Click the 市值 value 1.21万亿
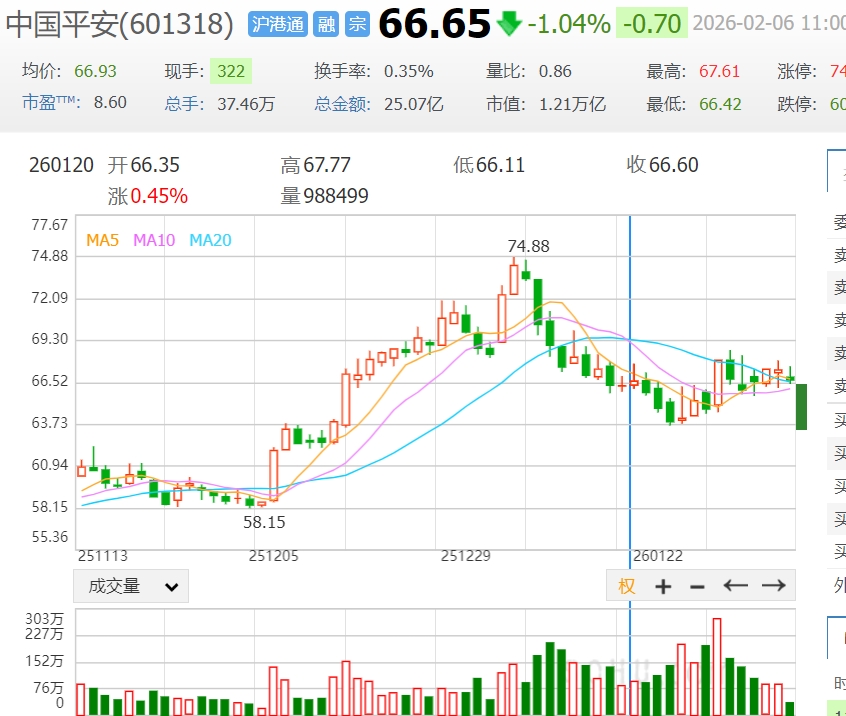The image size is (846, 716). [572, 104]
